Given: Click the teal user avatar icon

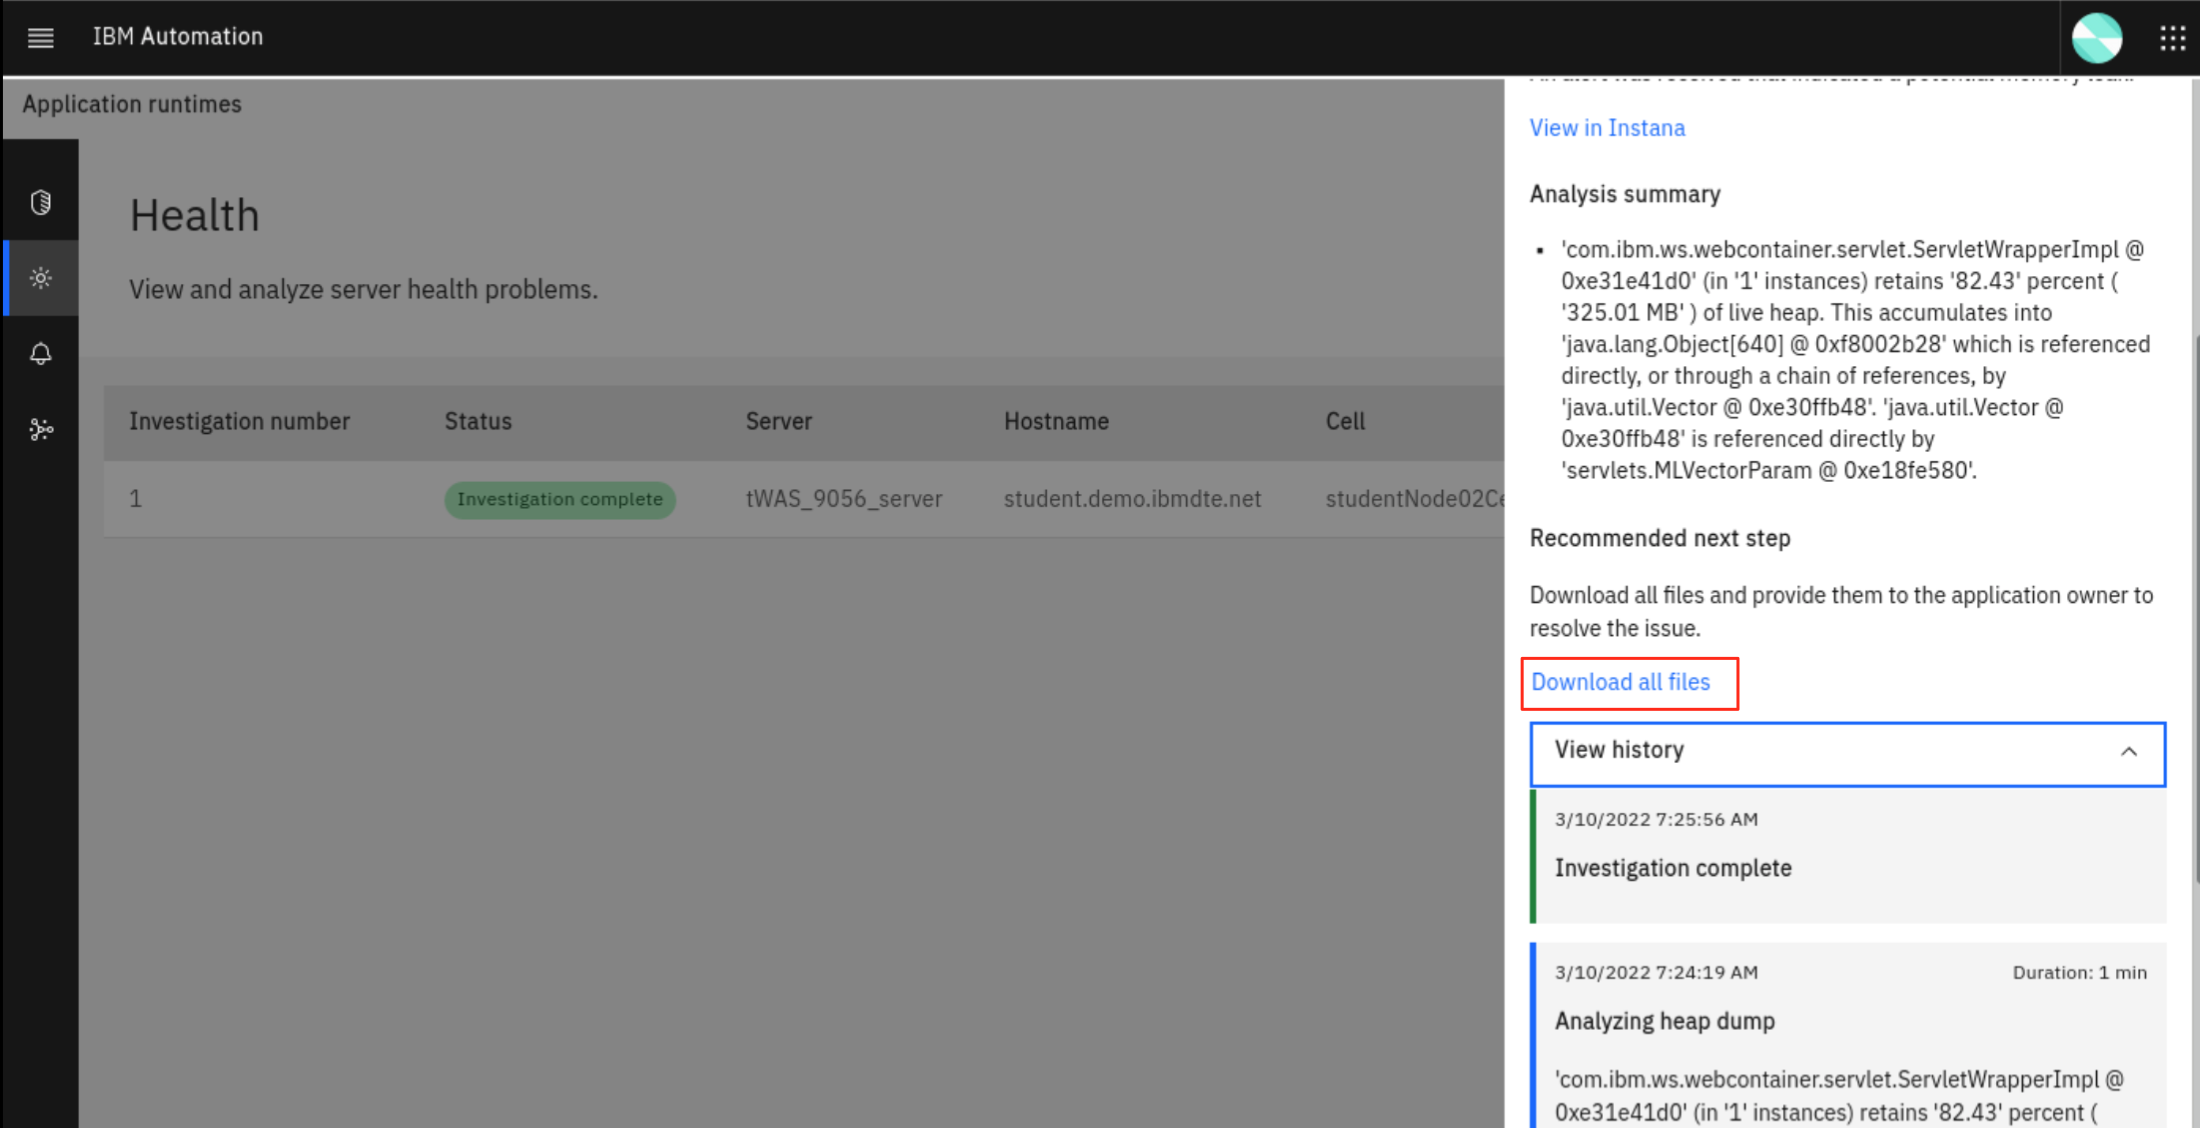Looking at the screenshot, I should [2097, 37].
